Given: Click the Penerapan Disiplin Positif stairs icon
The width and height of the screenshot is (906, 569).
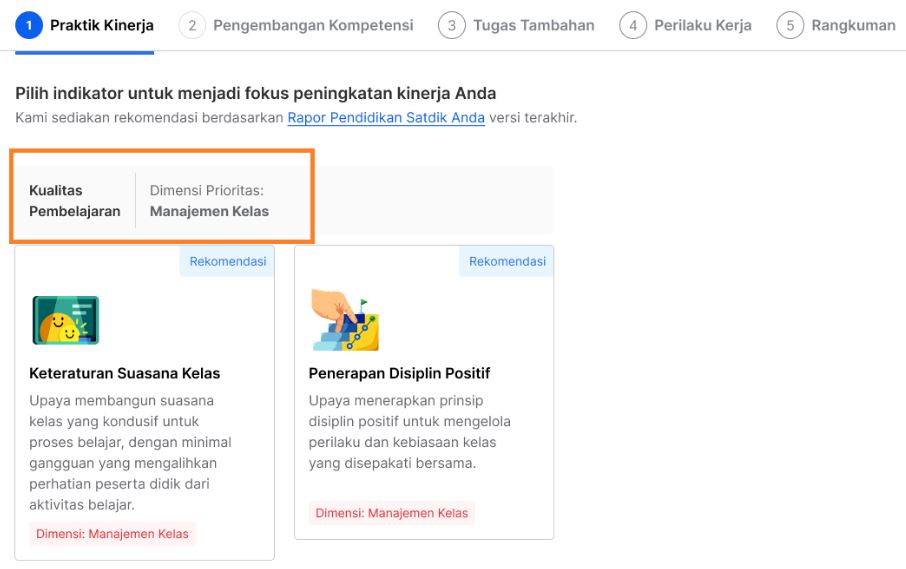Looking at the screenshot, I should pos(345,320).
